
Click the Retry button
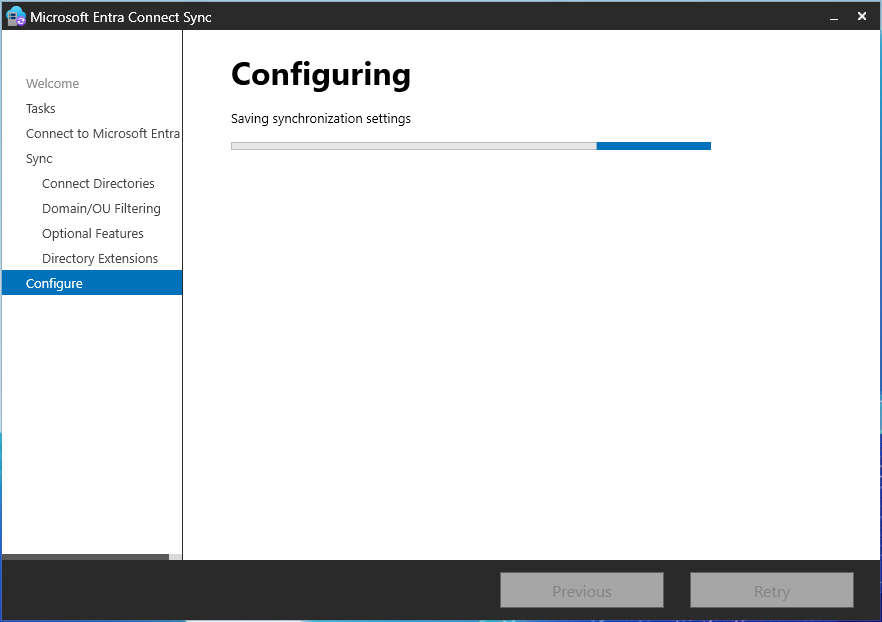(772, 591)
